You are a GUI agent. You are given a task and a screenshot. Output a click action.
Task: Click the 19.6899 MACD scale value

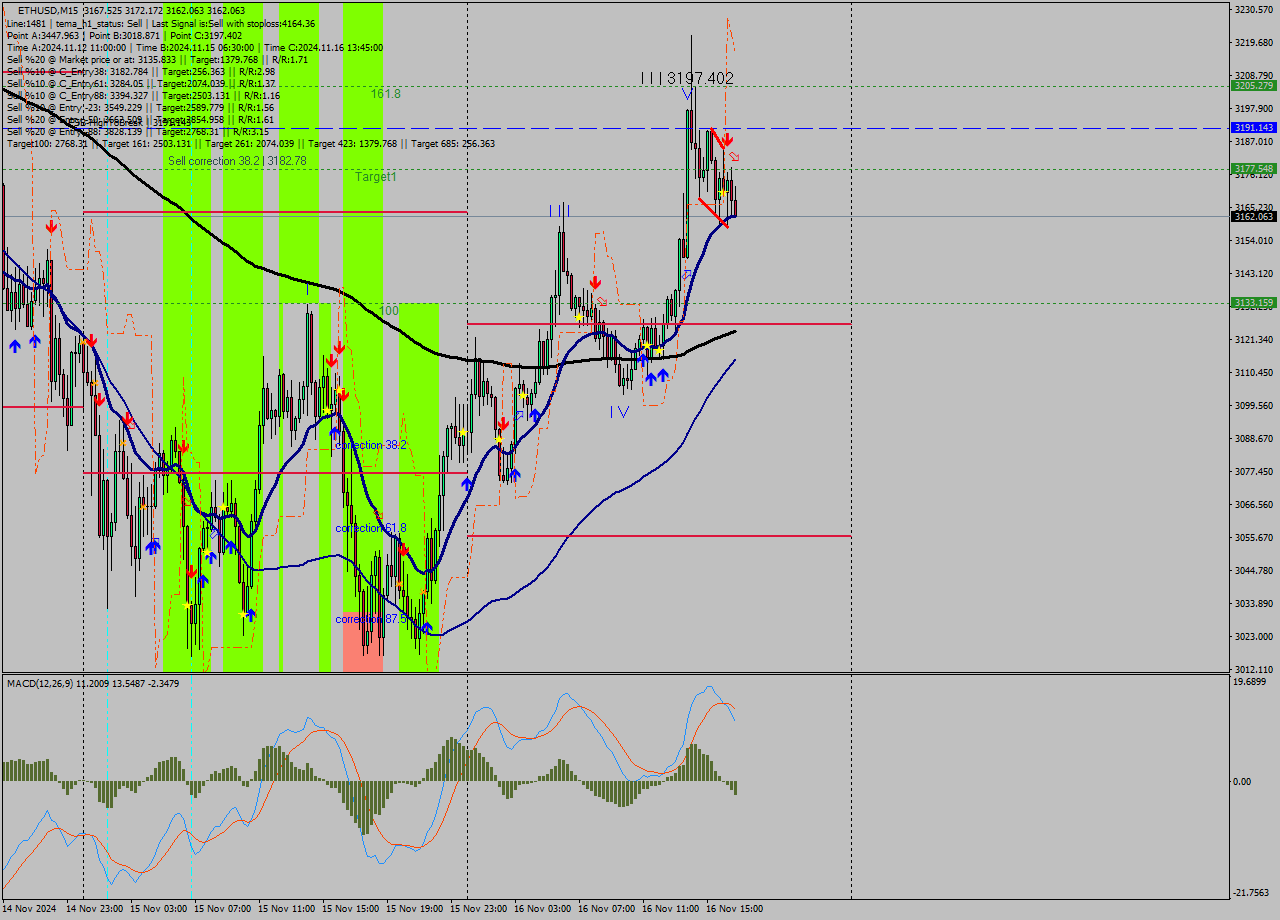[x=1250, y=682]
